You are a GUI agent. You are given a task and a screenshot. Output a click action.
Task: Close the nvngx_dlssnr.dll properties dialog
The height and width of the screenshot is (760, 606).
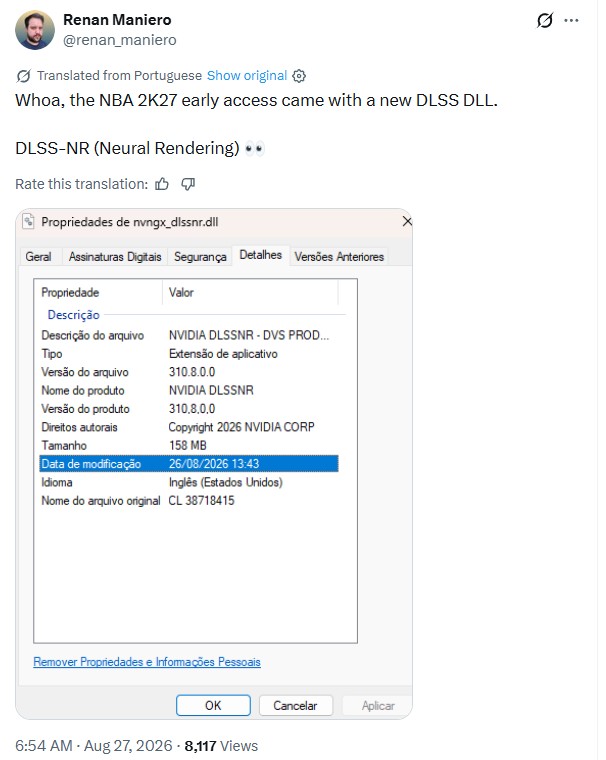pyautogui.click(x=407, y=222)
